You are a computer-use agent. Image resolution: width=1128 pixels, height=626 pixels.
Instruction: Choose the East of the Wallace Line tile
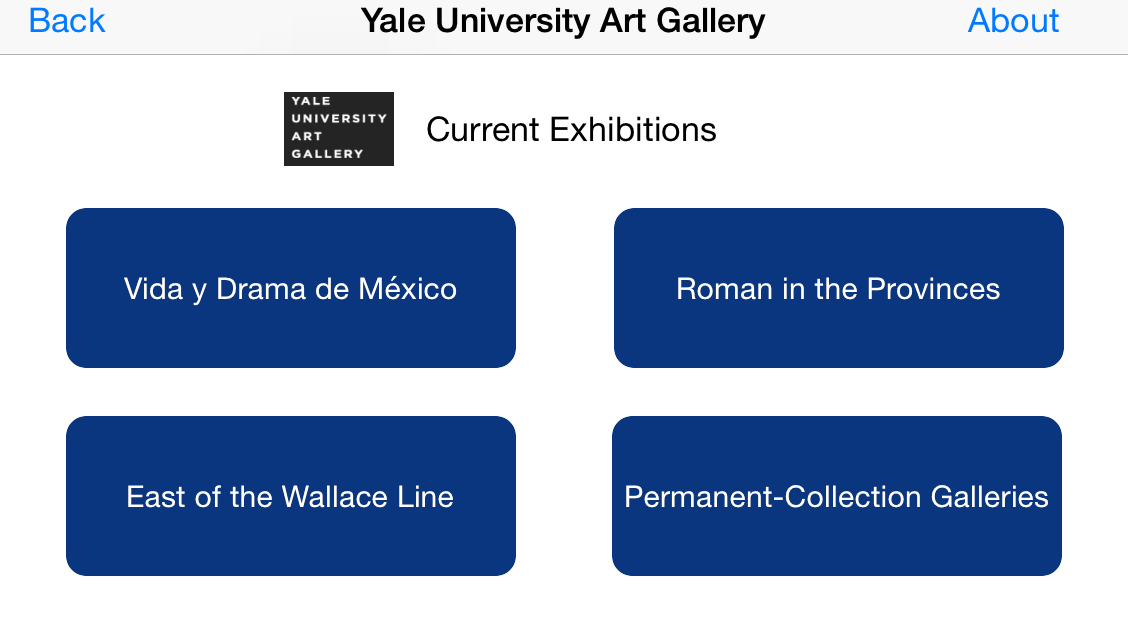click(x=291, y=496)
